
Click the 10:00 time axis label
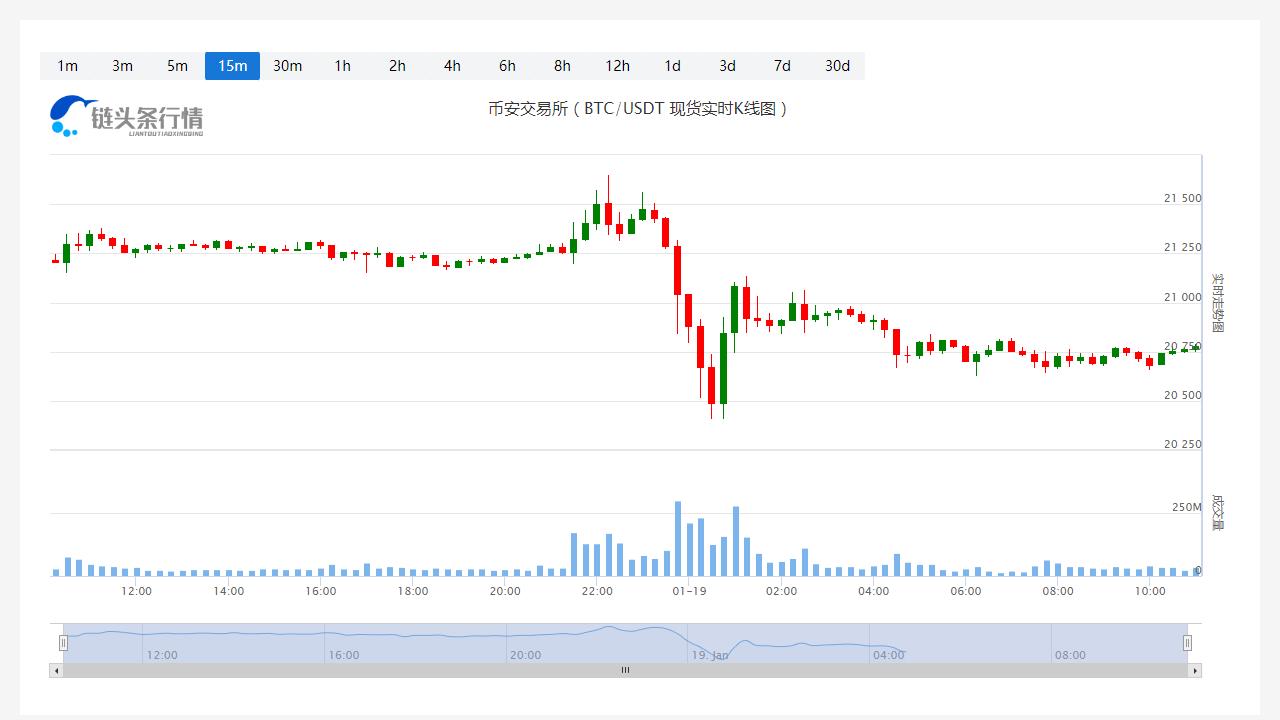click(1150, 591)
